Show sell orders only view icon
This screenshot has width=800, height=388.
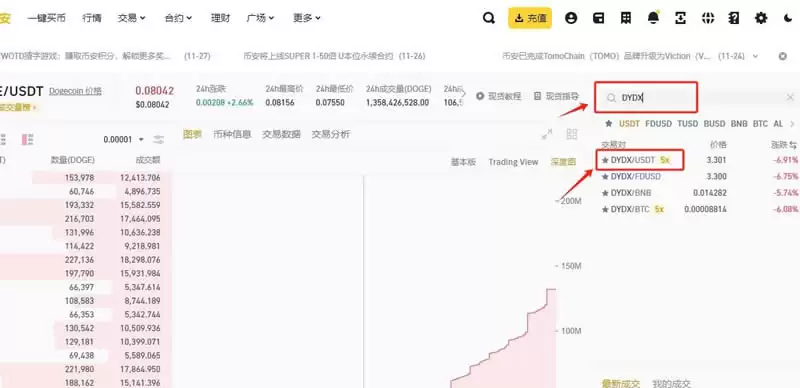pyautogui.click(x=27, y=139)
